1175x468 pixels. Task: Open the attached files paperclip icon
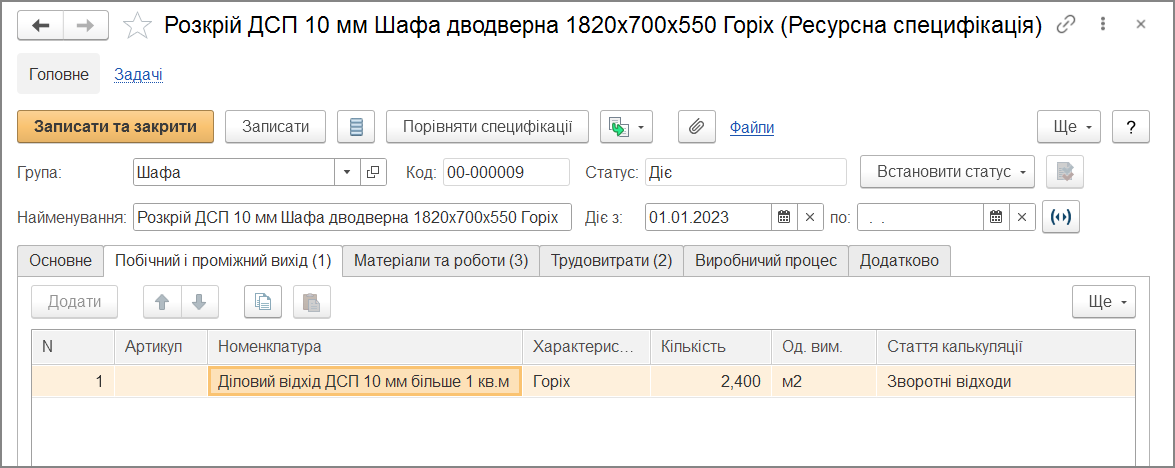697,127
